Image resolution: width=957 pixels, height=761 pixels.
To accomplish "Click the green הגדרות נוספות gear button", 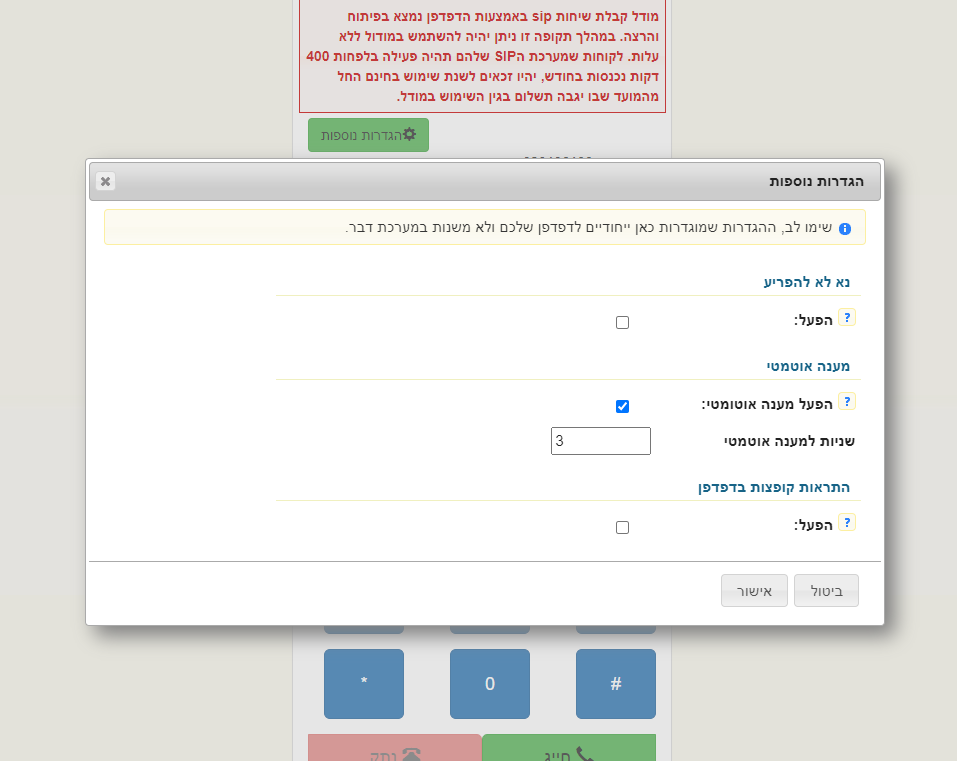I will 368,135.
